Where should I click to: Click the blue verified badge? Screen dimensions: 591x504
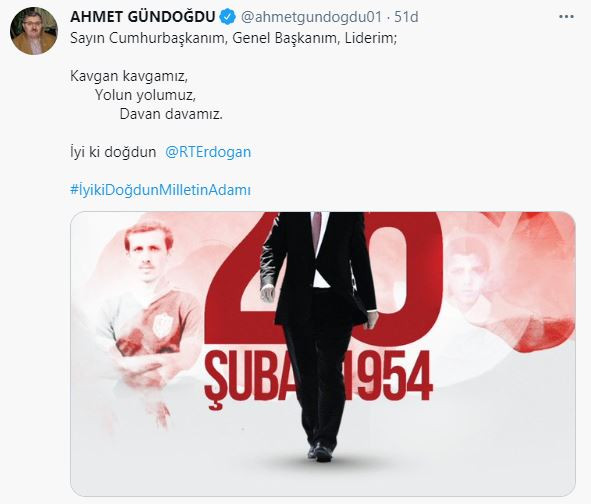[x=227, y=17]
